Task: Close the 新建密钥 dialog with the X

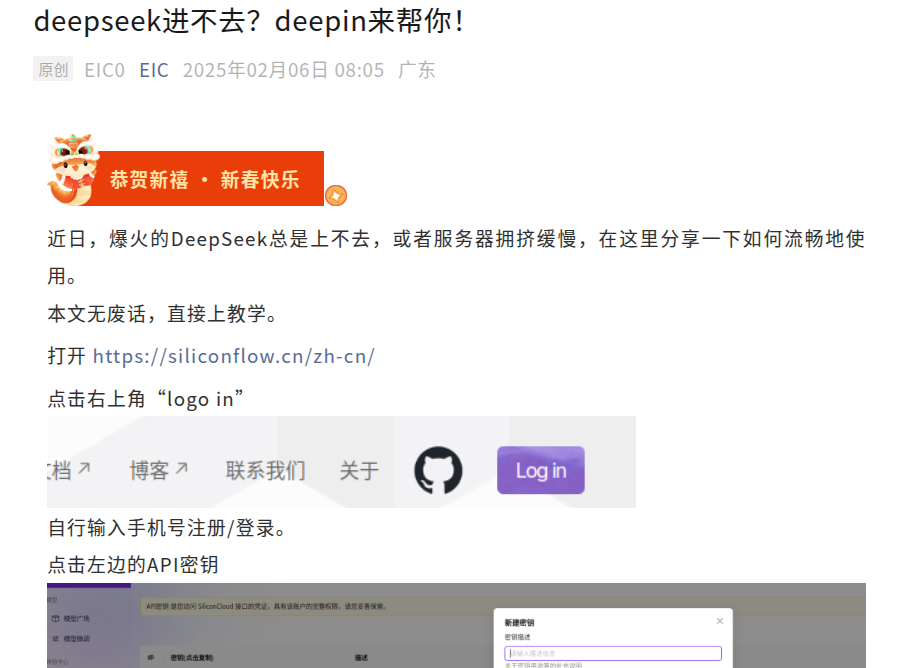Action: (720, 621)
